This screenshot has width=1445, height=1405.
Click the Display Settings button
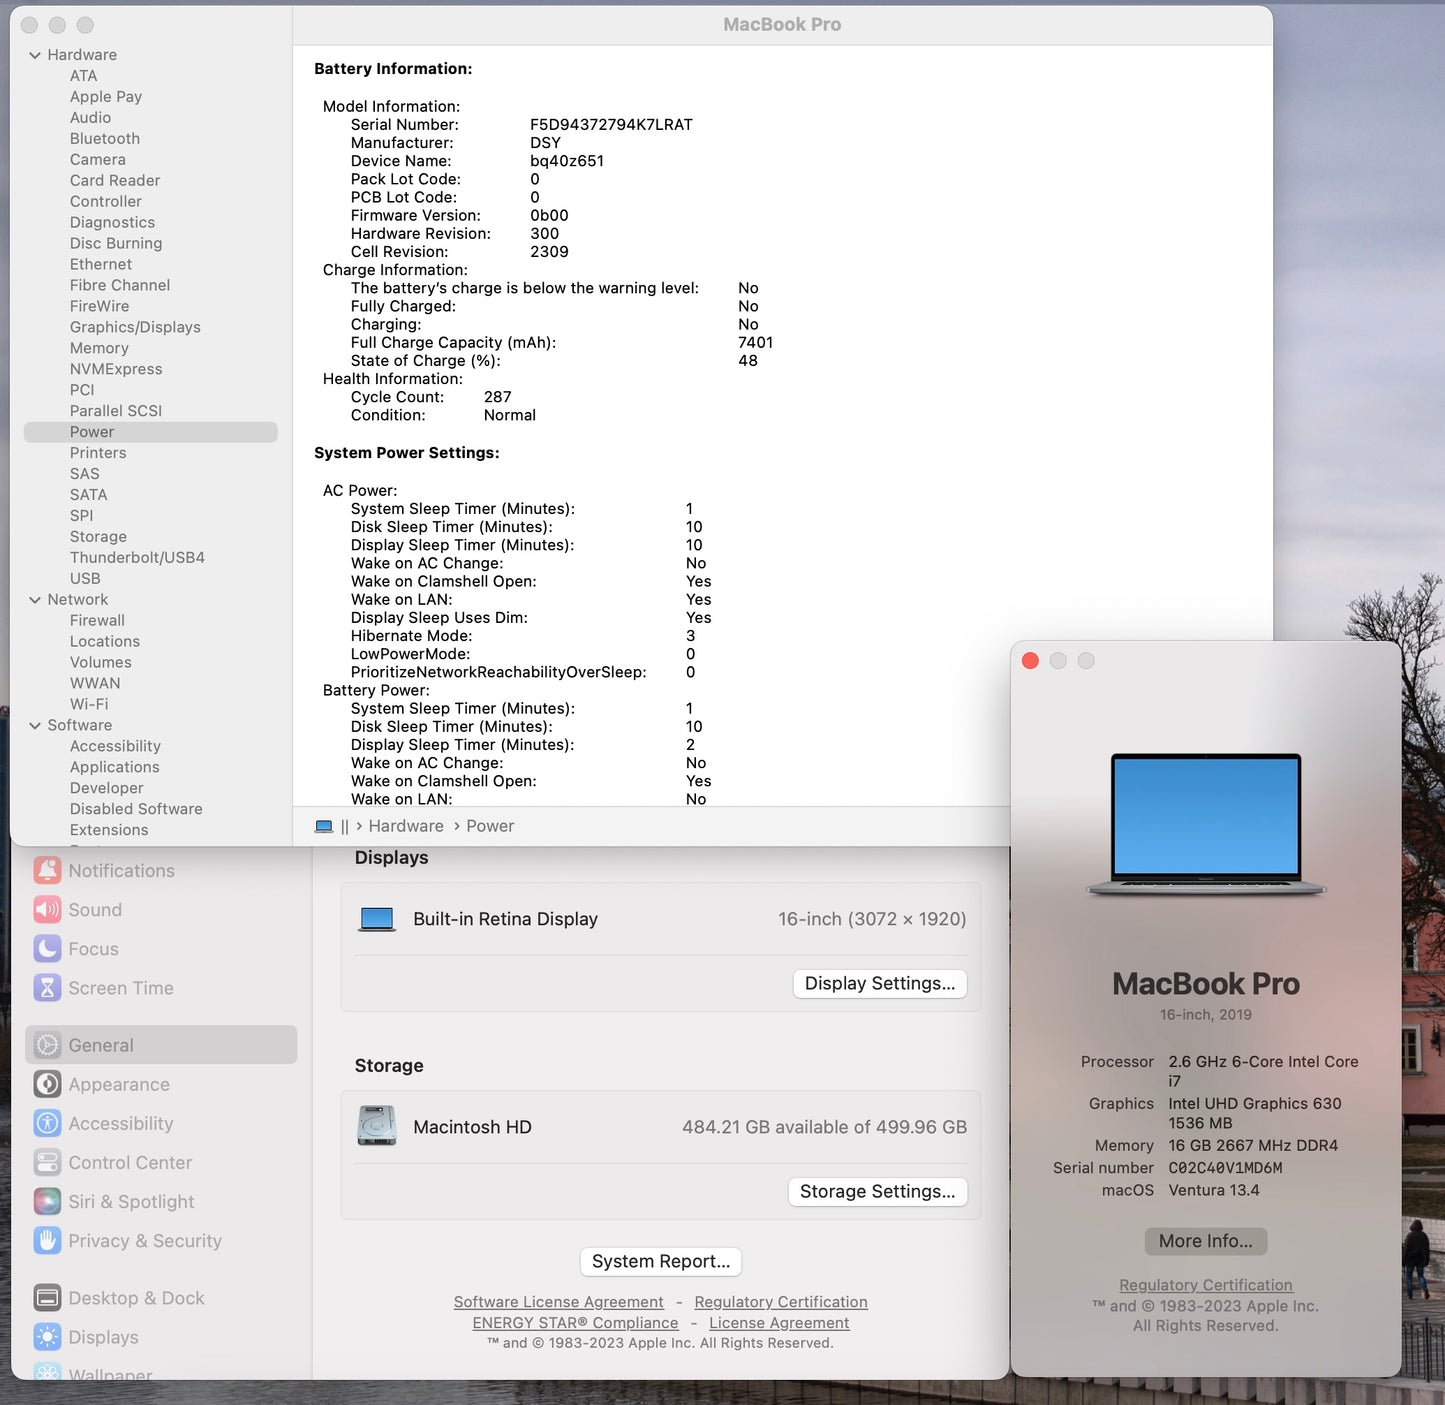879,983
